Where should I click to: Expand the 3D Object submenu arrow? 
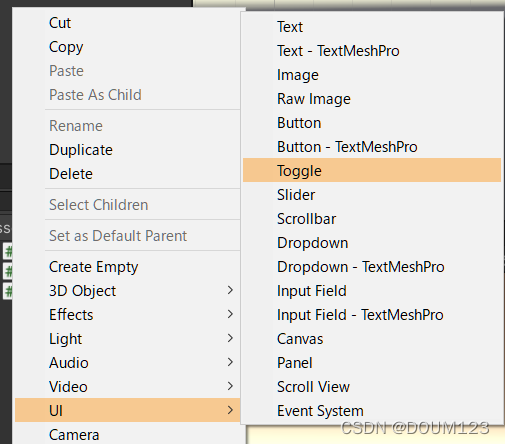click(230, 290)
